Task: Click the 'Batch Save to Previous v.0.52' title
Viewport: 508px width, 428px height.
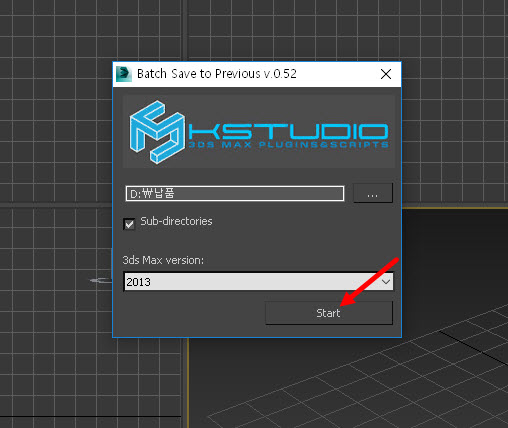Action: point(217,74)
